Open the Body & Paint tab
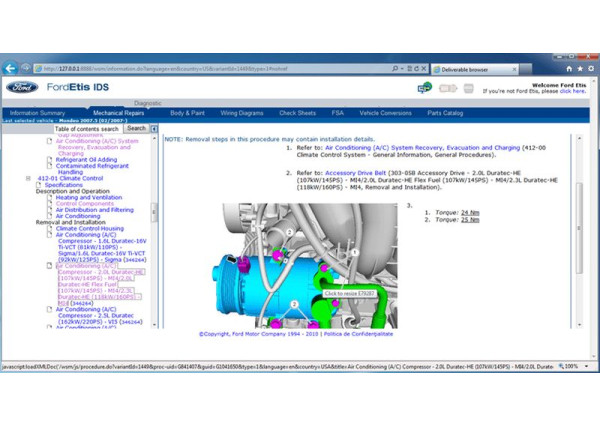Viewport: 600px width, 427px height. (x=187, y=113)
